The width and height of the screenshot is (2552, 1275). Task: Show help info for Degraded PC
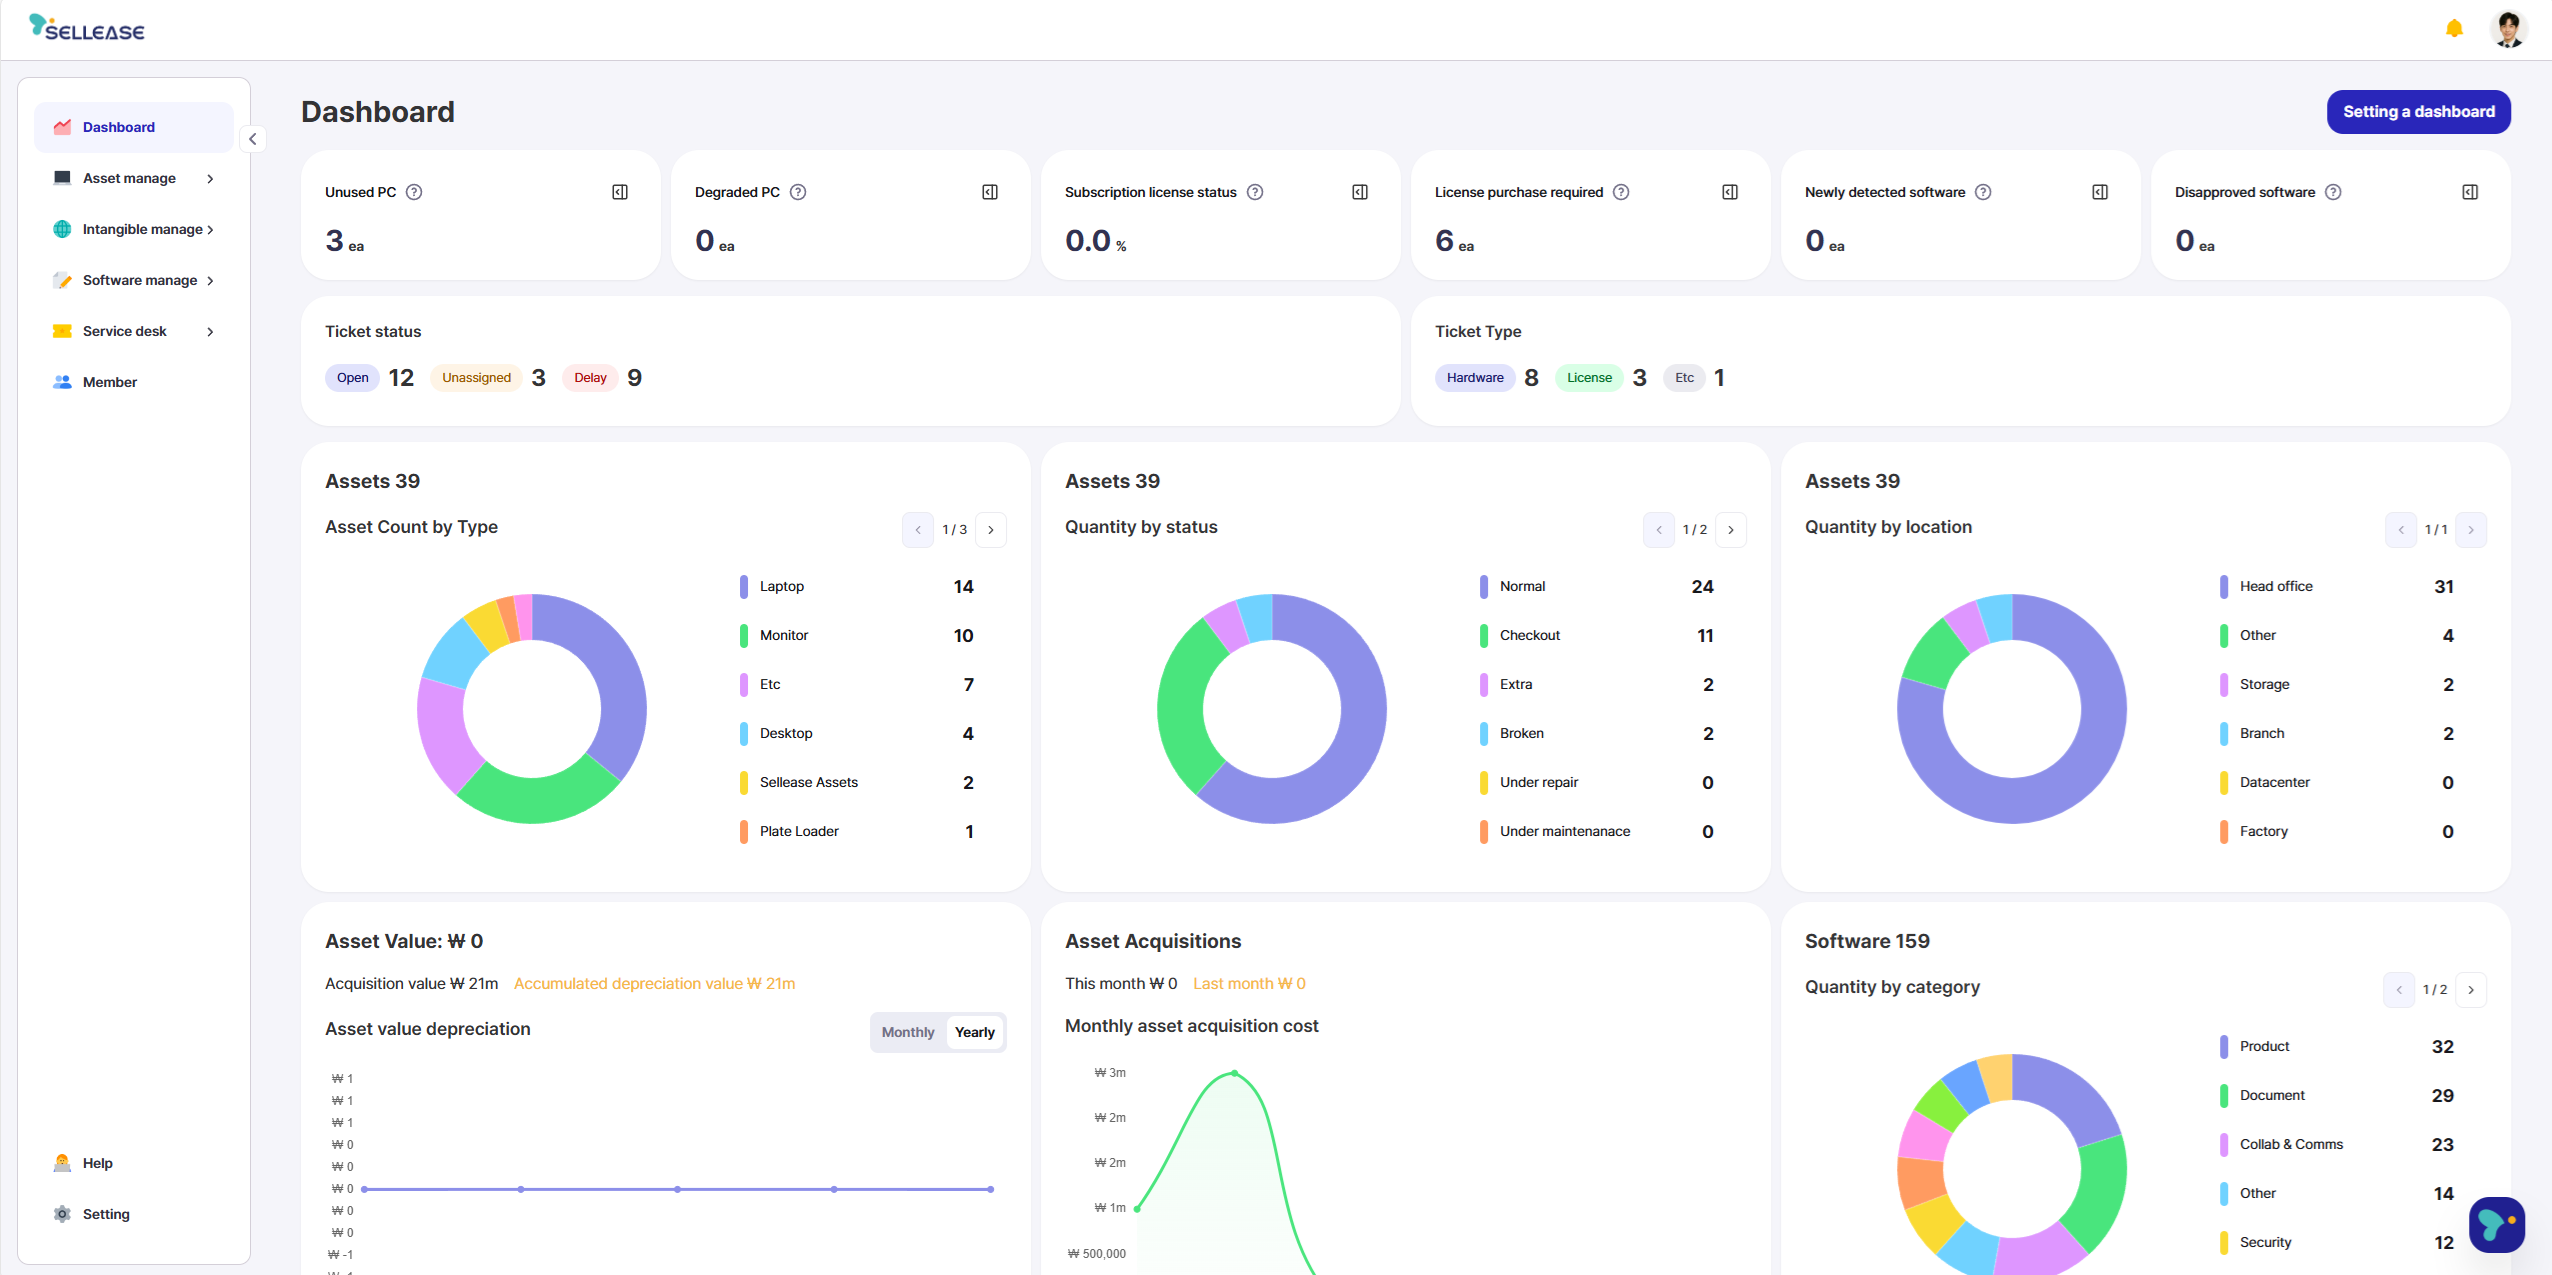point(798,192)
